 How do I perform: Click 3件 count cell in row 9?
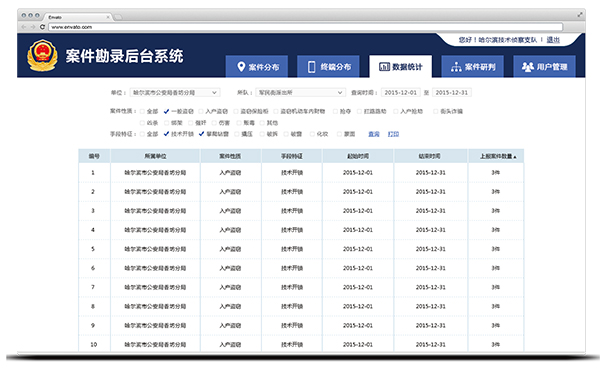point(496,326)
